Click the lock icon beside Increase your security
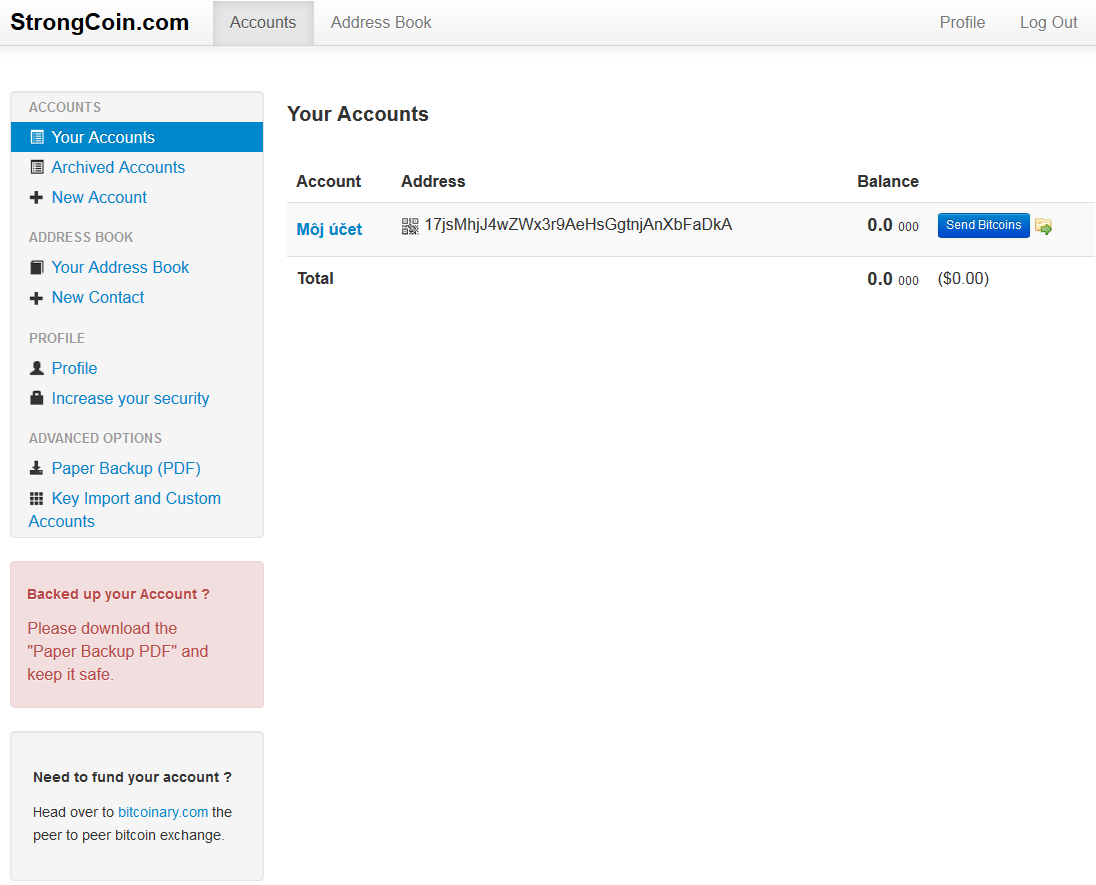Viewport: 1096px width, 885px height. point(37,398)
